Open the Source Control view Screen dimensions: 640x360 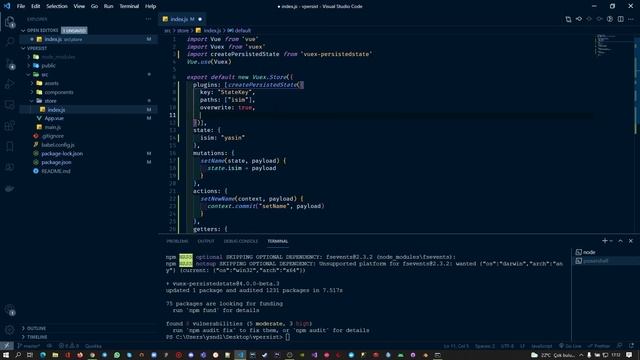tap(10, 64)
